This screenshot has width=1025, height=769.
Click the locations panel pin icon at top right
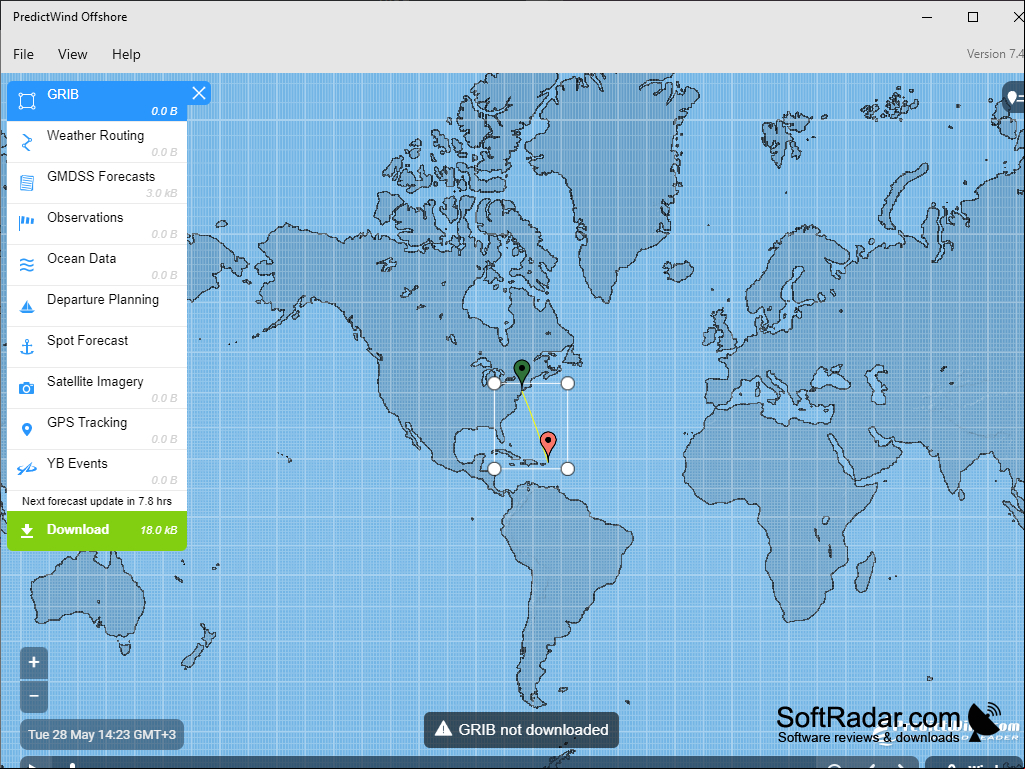point(1014,98)
